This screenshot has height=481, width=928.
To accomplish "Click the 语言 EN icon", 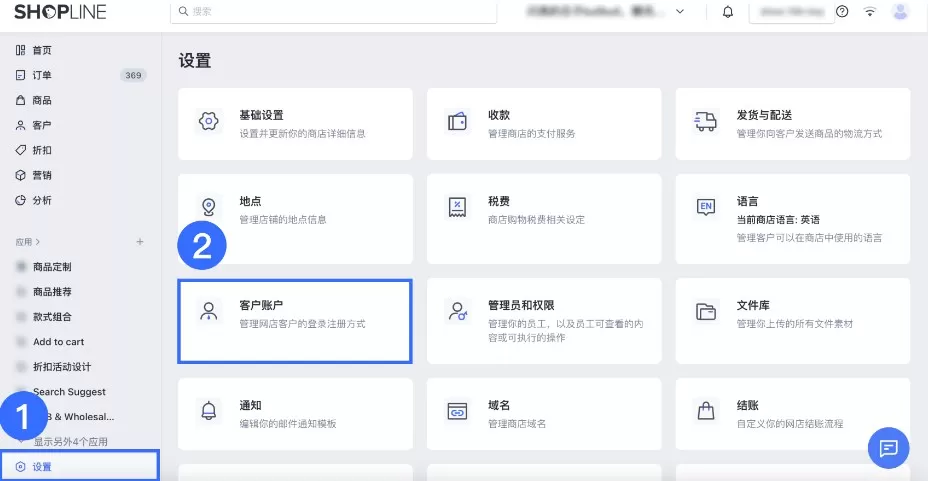I will point(706,206).
